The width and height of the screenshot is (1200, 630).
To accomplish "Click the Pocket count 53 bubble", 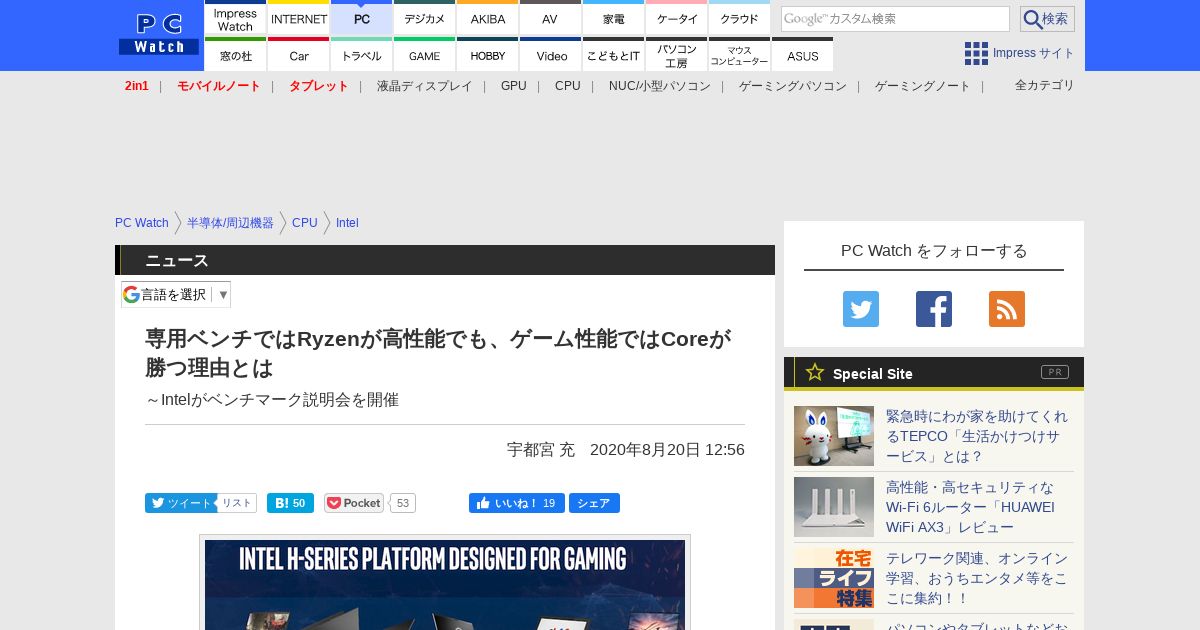I will [x=403, y=503].
